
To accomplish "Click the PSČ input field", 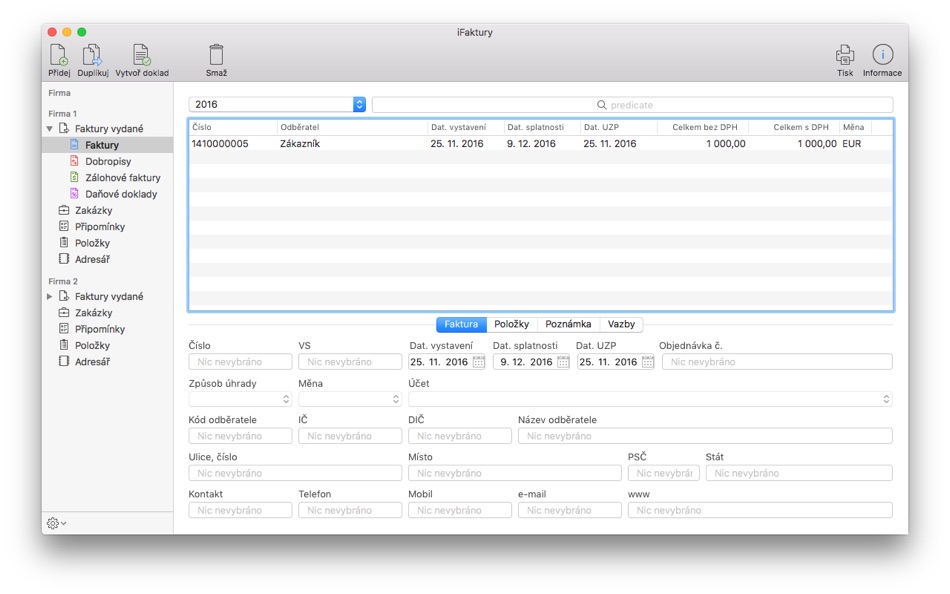I will click(x=663, y=473).
